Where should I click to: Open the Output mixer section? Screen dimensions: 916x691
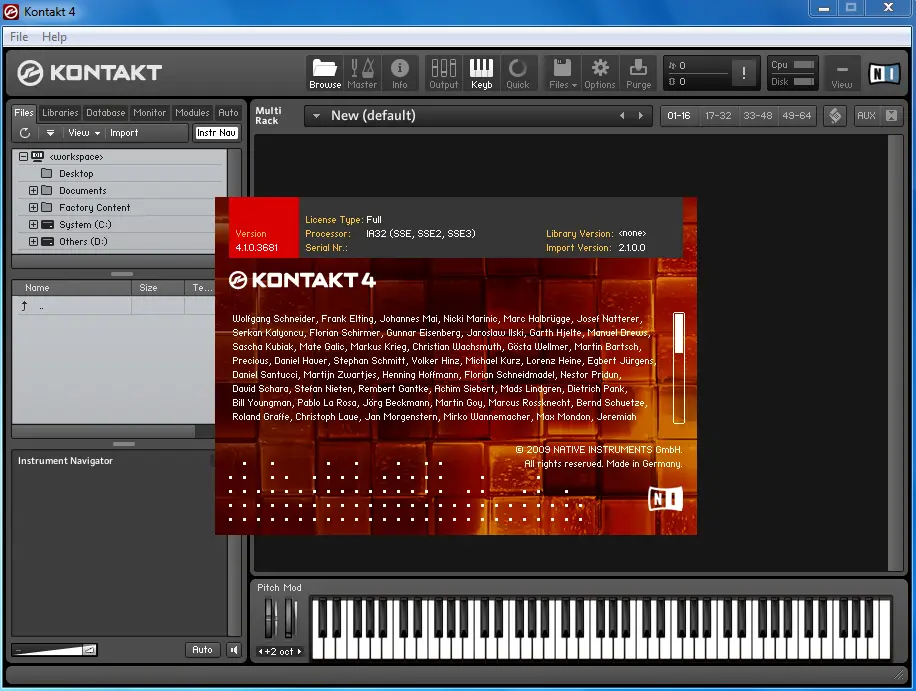(x=443, y=74)
